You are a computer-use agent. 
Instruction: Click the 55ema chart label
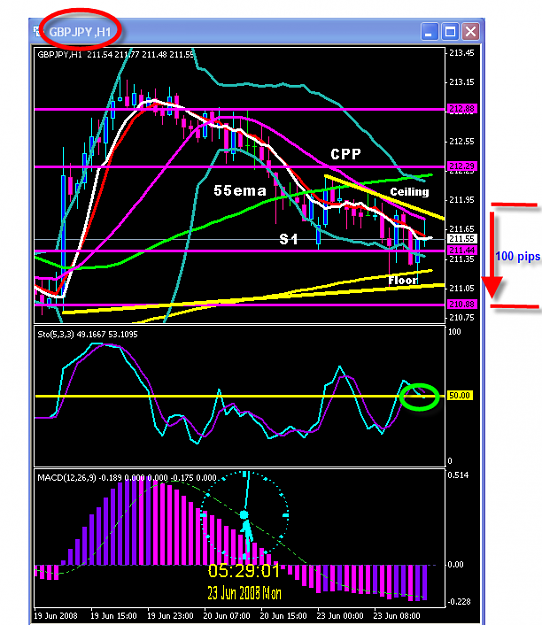(x=240, y=191)
